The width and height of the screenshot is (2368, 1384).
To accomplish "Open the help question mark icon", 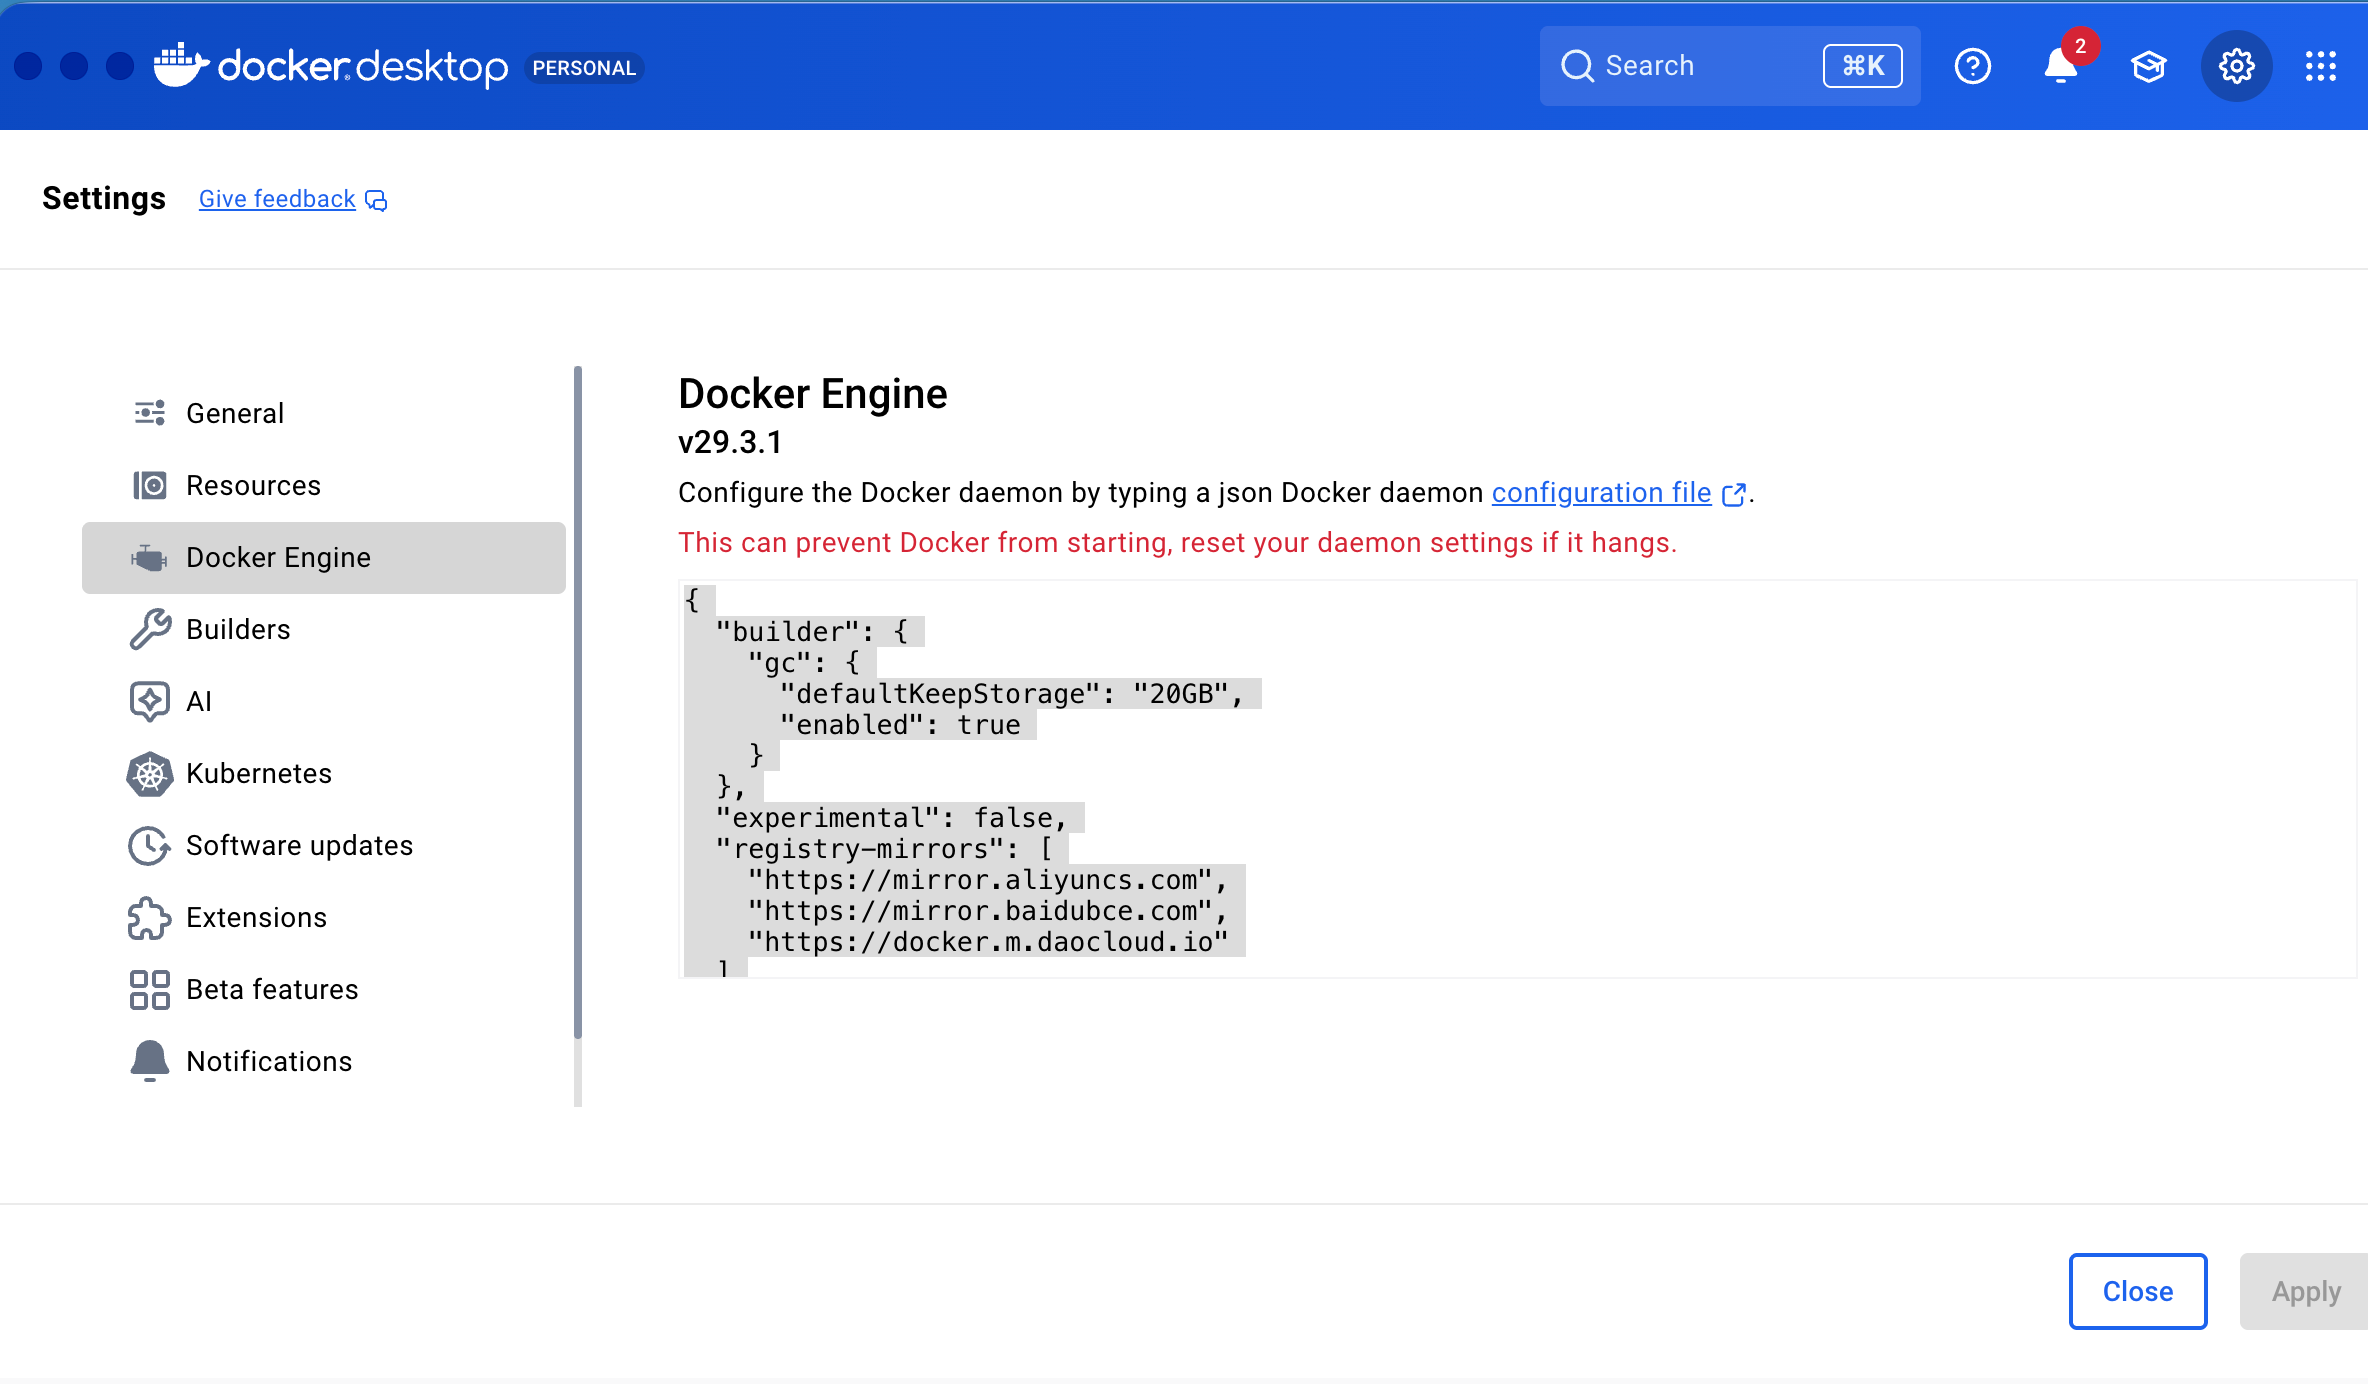I will tap(1972, 66).
